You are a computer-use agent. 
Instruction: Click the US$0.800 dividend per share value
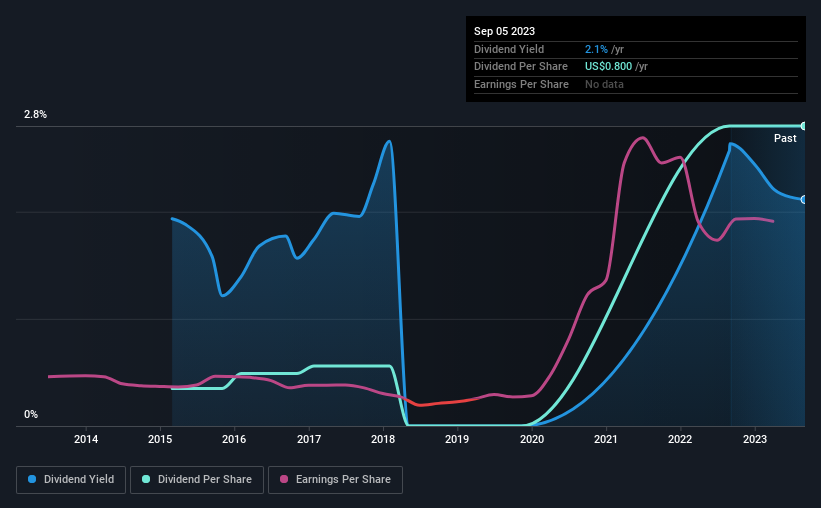click(x=608, y=67)
